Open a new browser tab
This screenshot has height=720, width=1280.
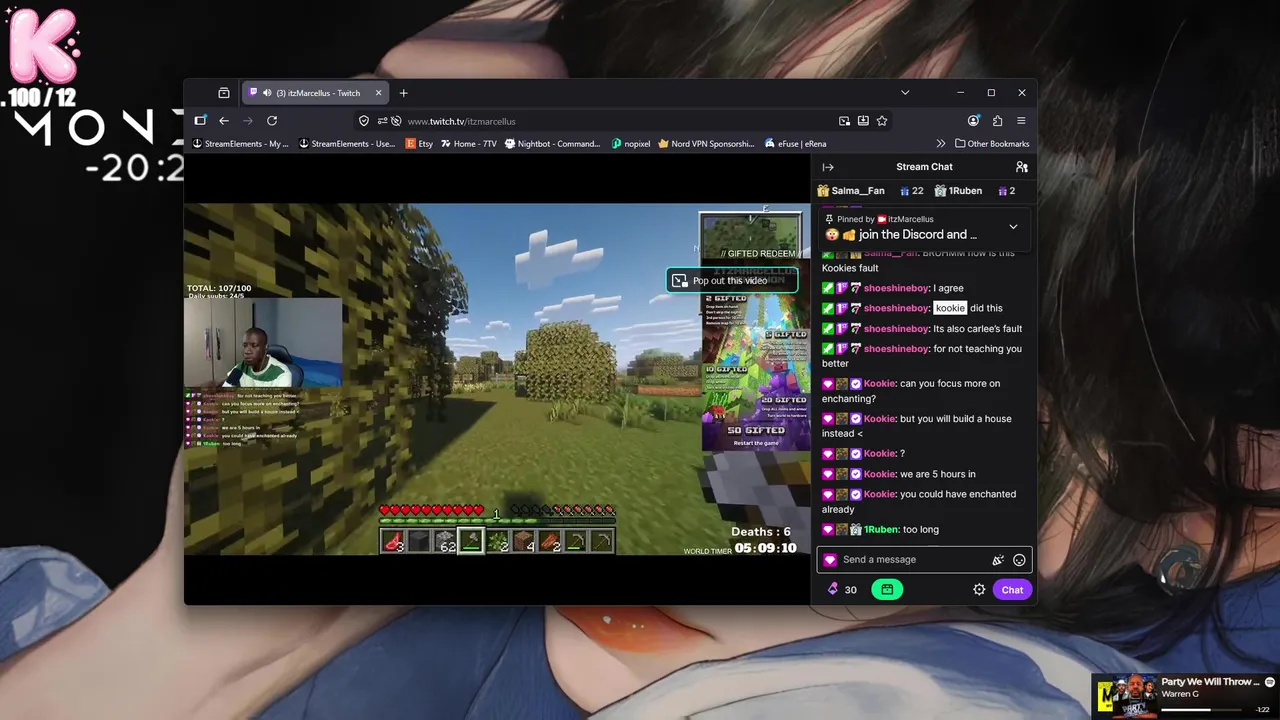click(x=403, y=93)
